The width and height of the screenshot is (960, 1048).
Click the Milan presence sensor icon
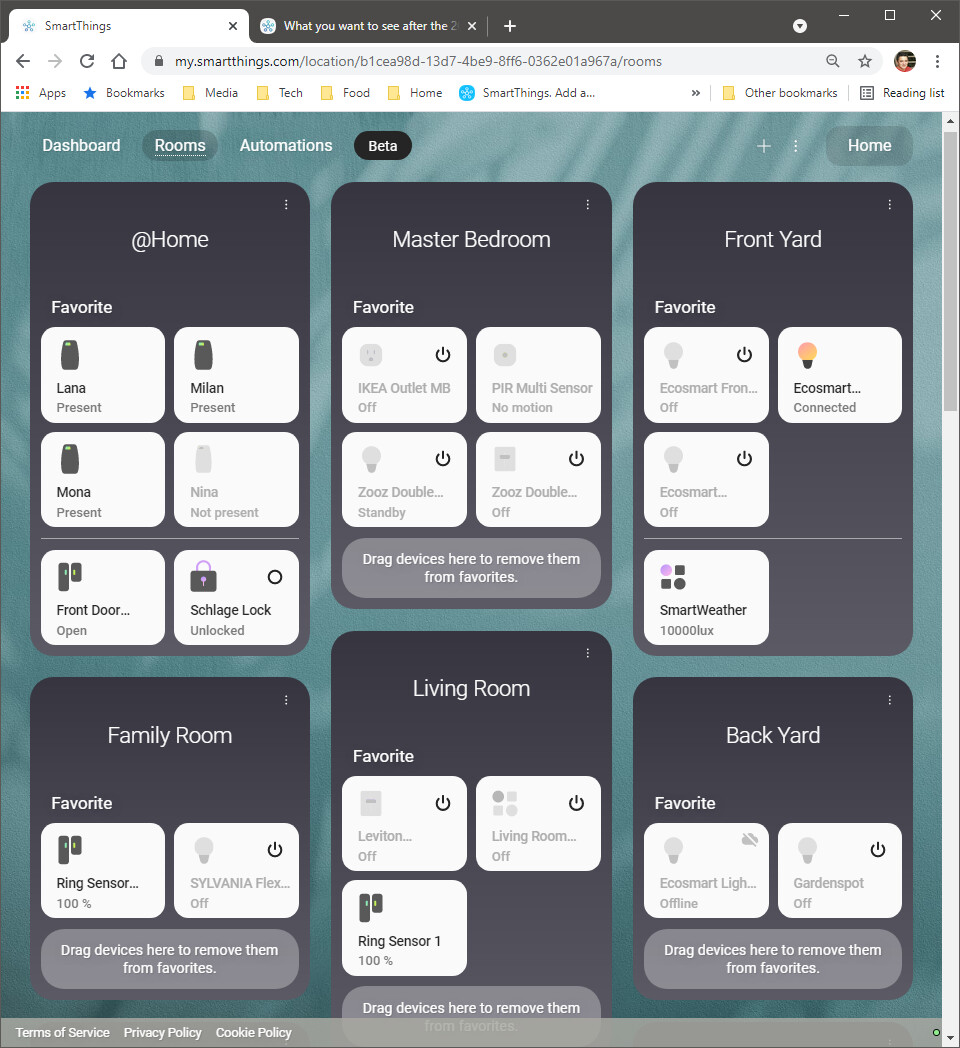[203, 354]
